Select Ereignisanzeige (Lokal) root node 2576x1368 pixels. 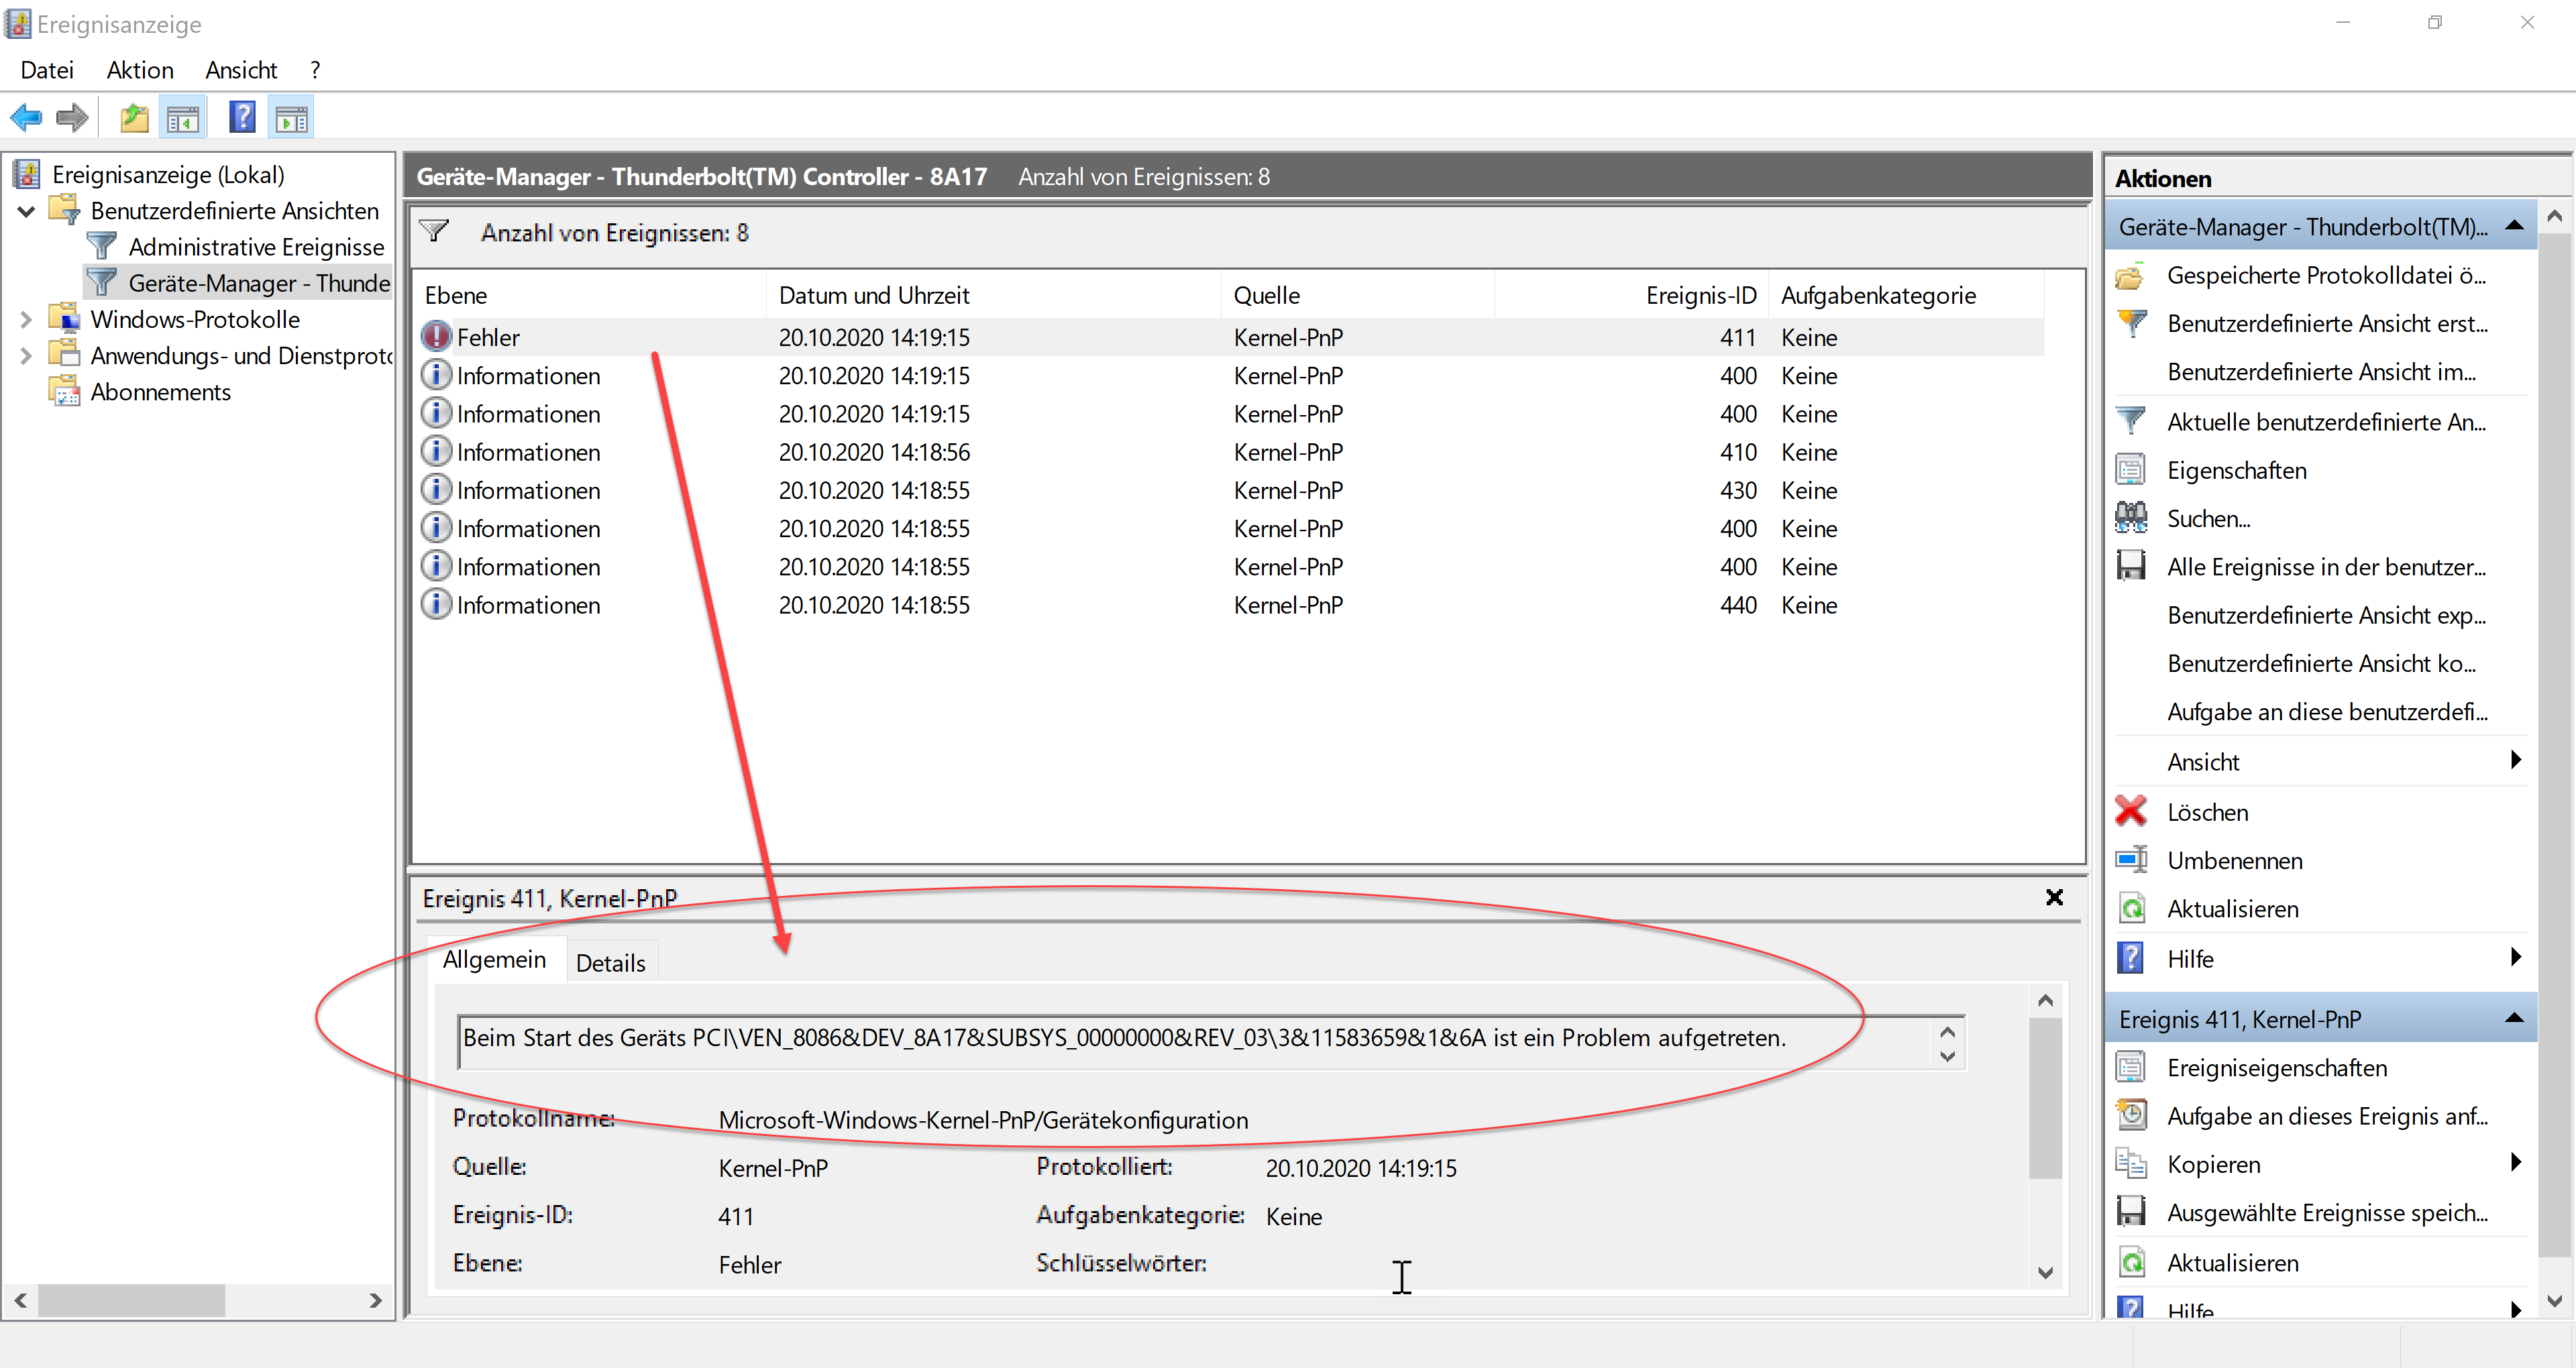tap(168, 175)
